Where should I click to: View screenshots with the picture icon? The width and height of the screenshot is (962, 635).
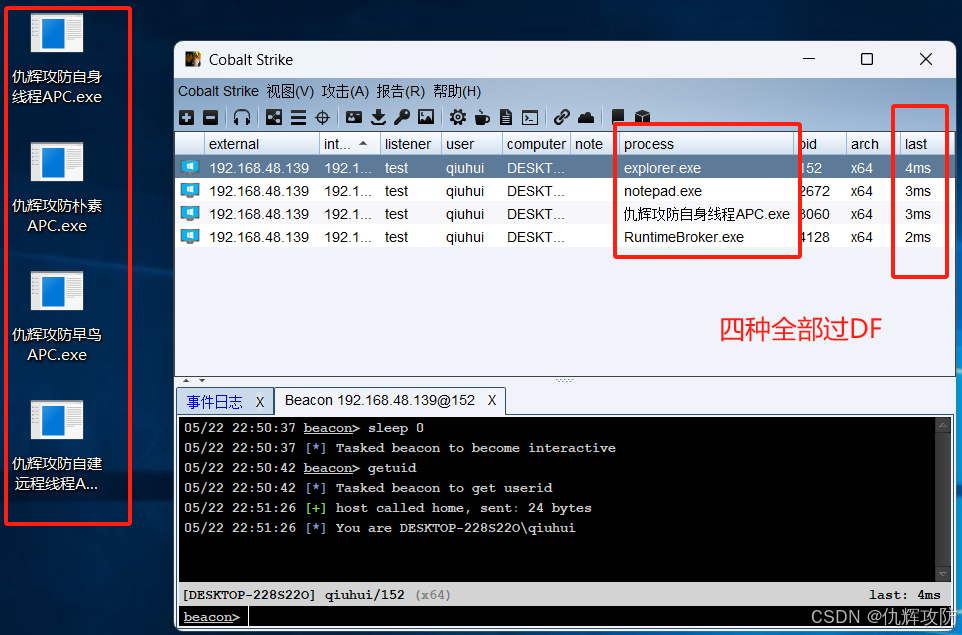(426, 117)
